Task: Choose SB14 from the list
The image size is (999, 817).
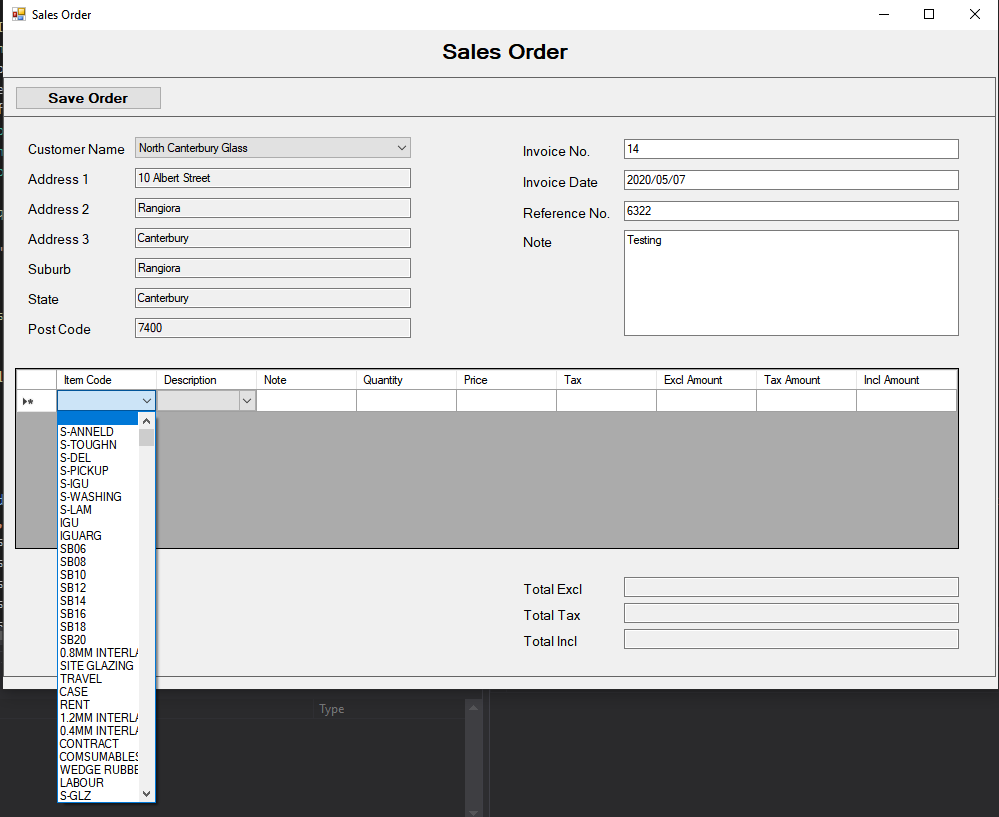Action: click(99, 601)
